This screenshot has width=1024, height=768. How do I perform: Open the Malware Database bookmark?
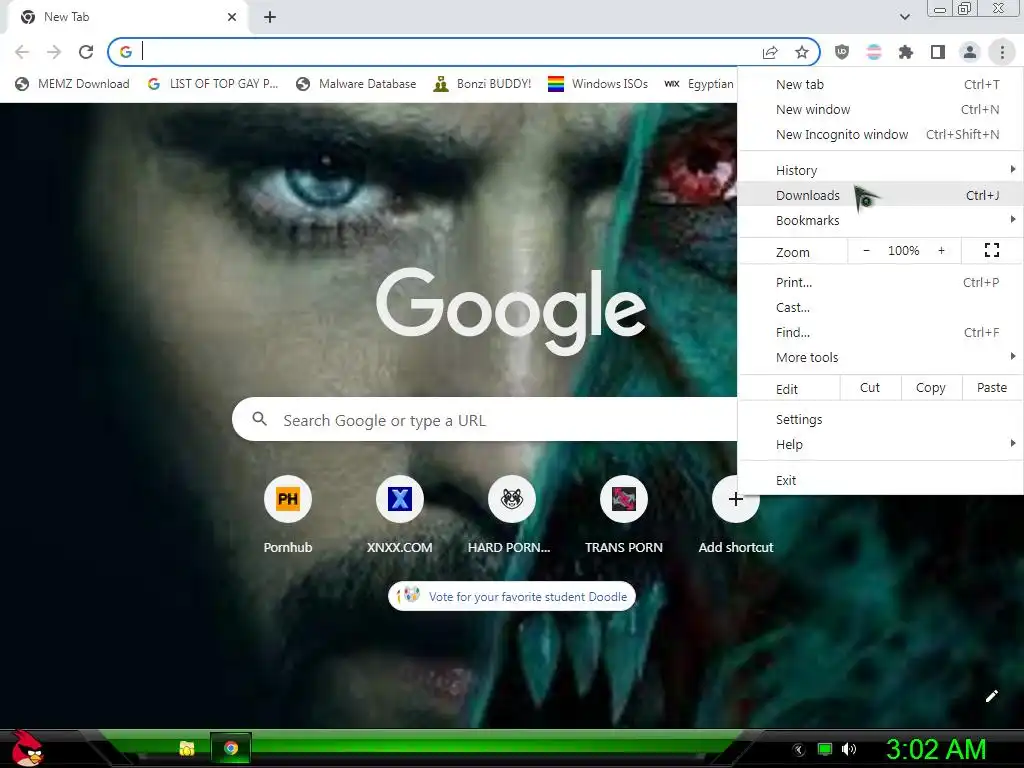[356, 84]
